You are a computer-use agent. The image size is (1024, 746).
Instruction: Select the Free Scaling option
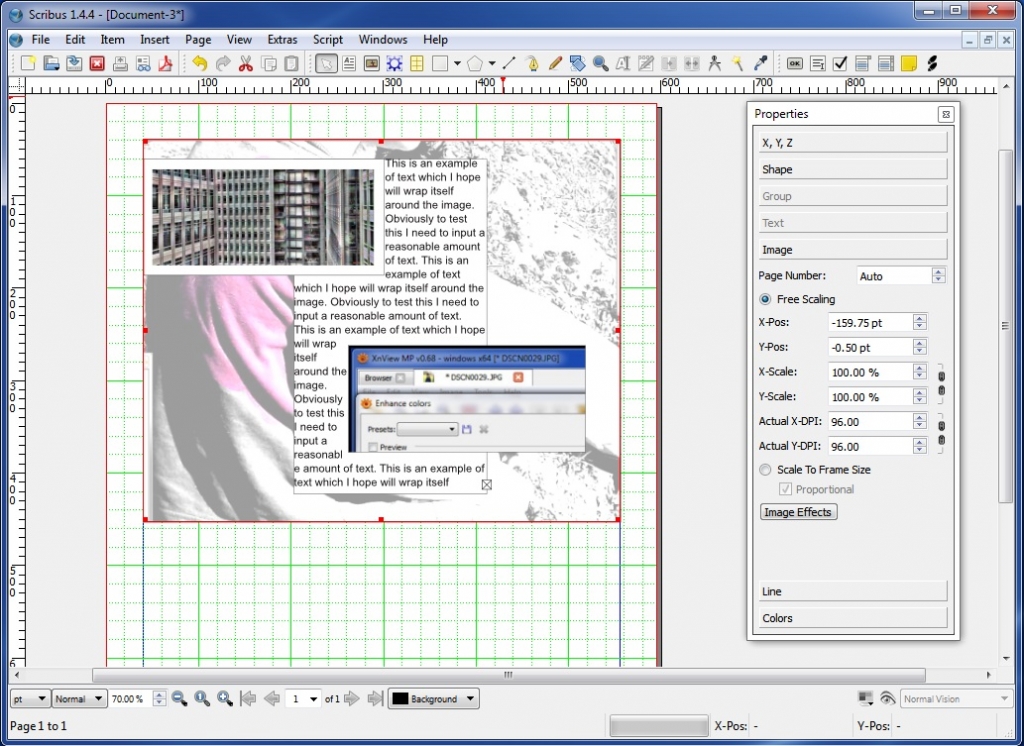click(x=764, y=298)
